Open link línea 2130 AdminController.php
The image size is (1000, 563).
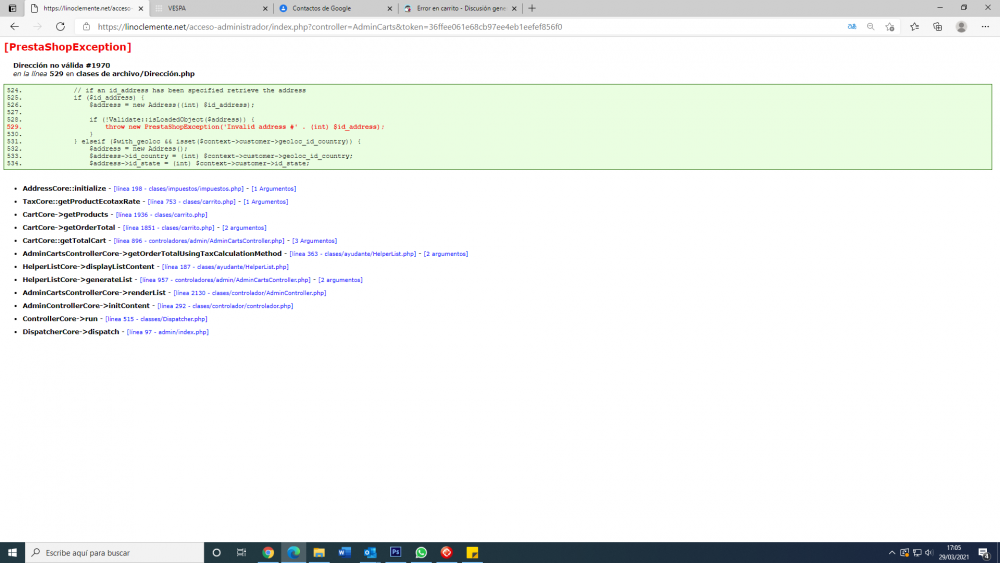click(x=250, y=293)
